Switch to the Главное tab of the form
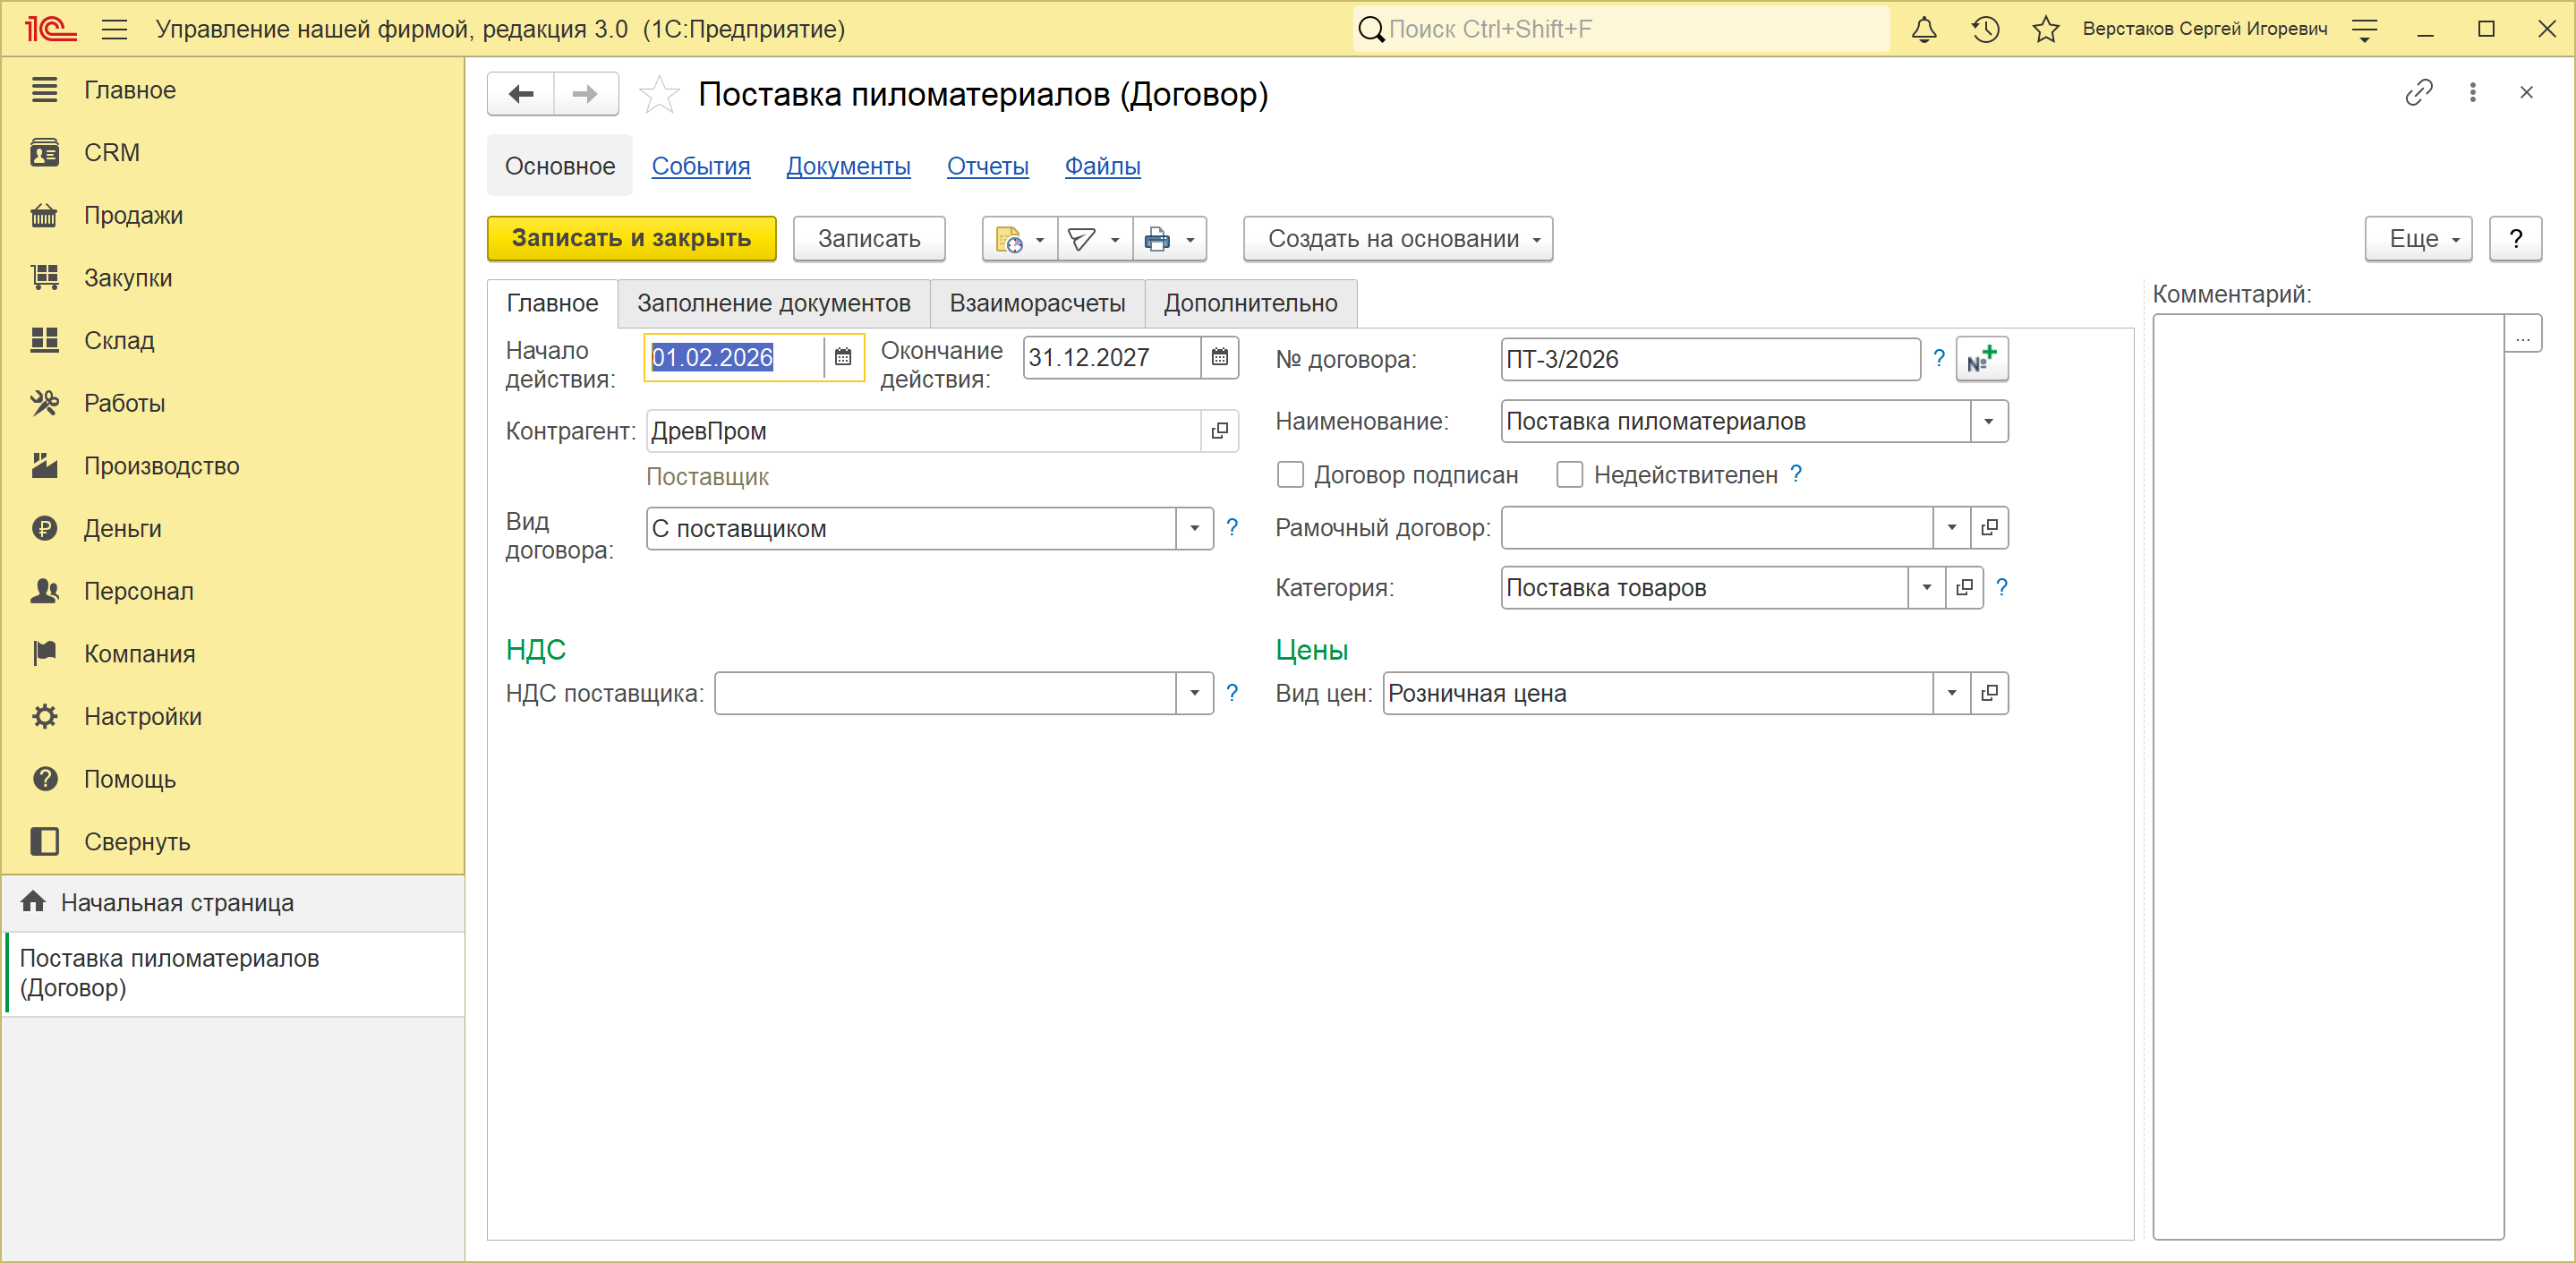Viewport: 2576px width, 1263px height. [552, 303]
